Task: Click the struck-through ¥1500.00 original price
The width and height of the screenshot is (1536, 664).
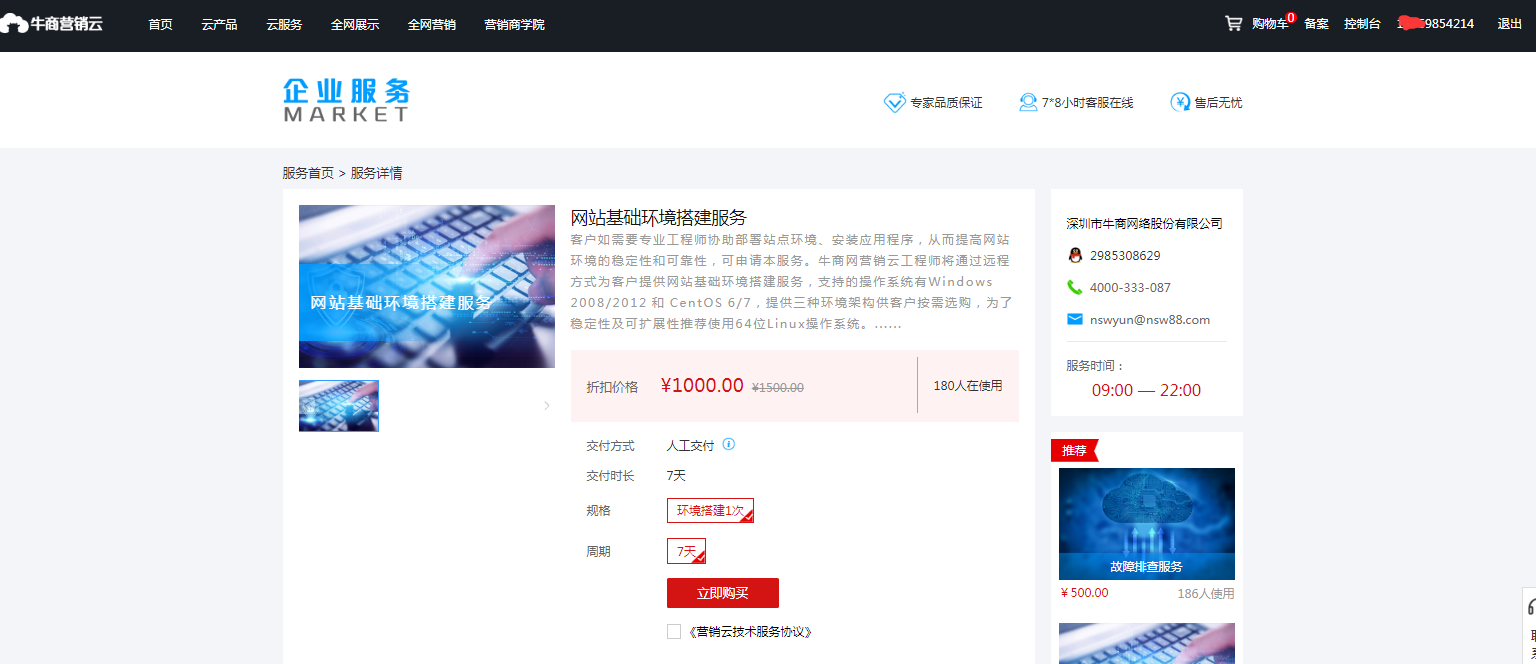Action: point(778,388)
